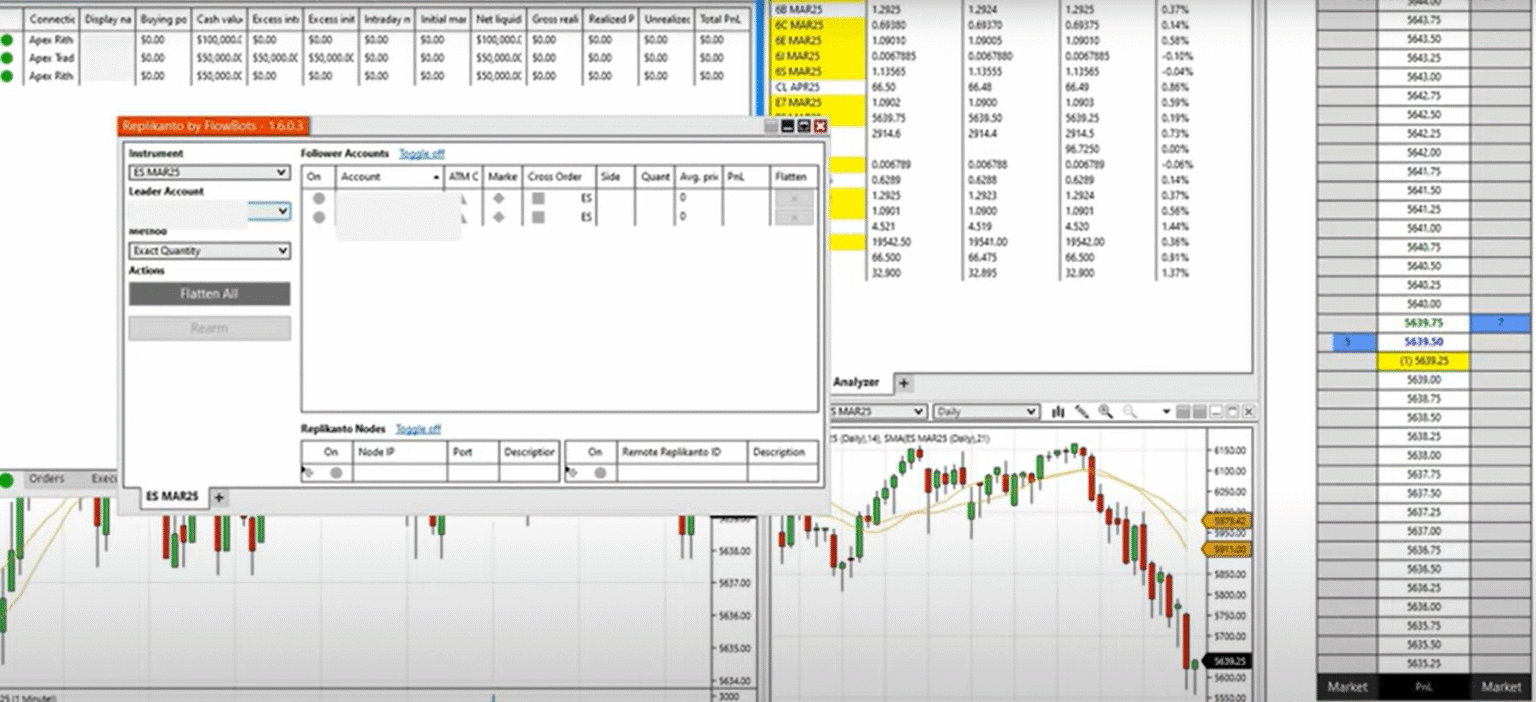Click the Leader Account input field

(x=200, y=211)
